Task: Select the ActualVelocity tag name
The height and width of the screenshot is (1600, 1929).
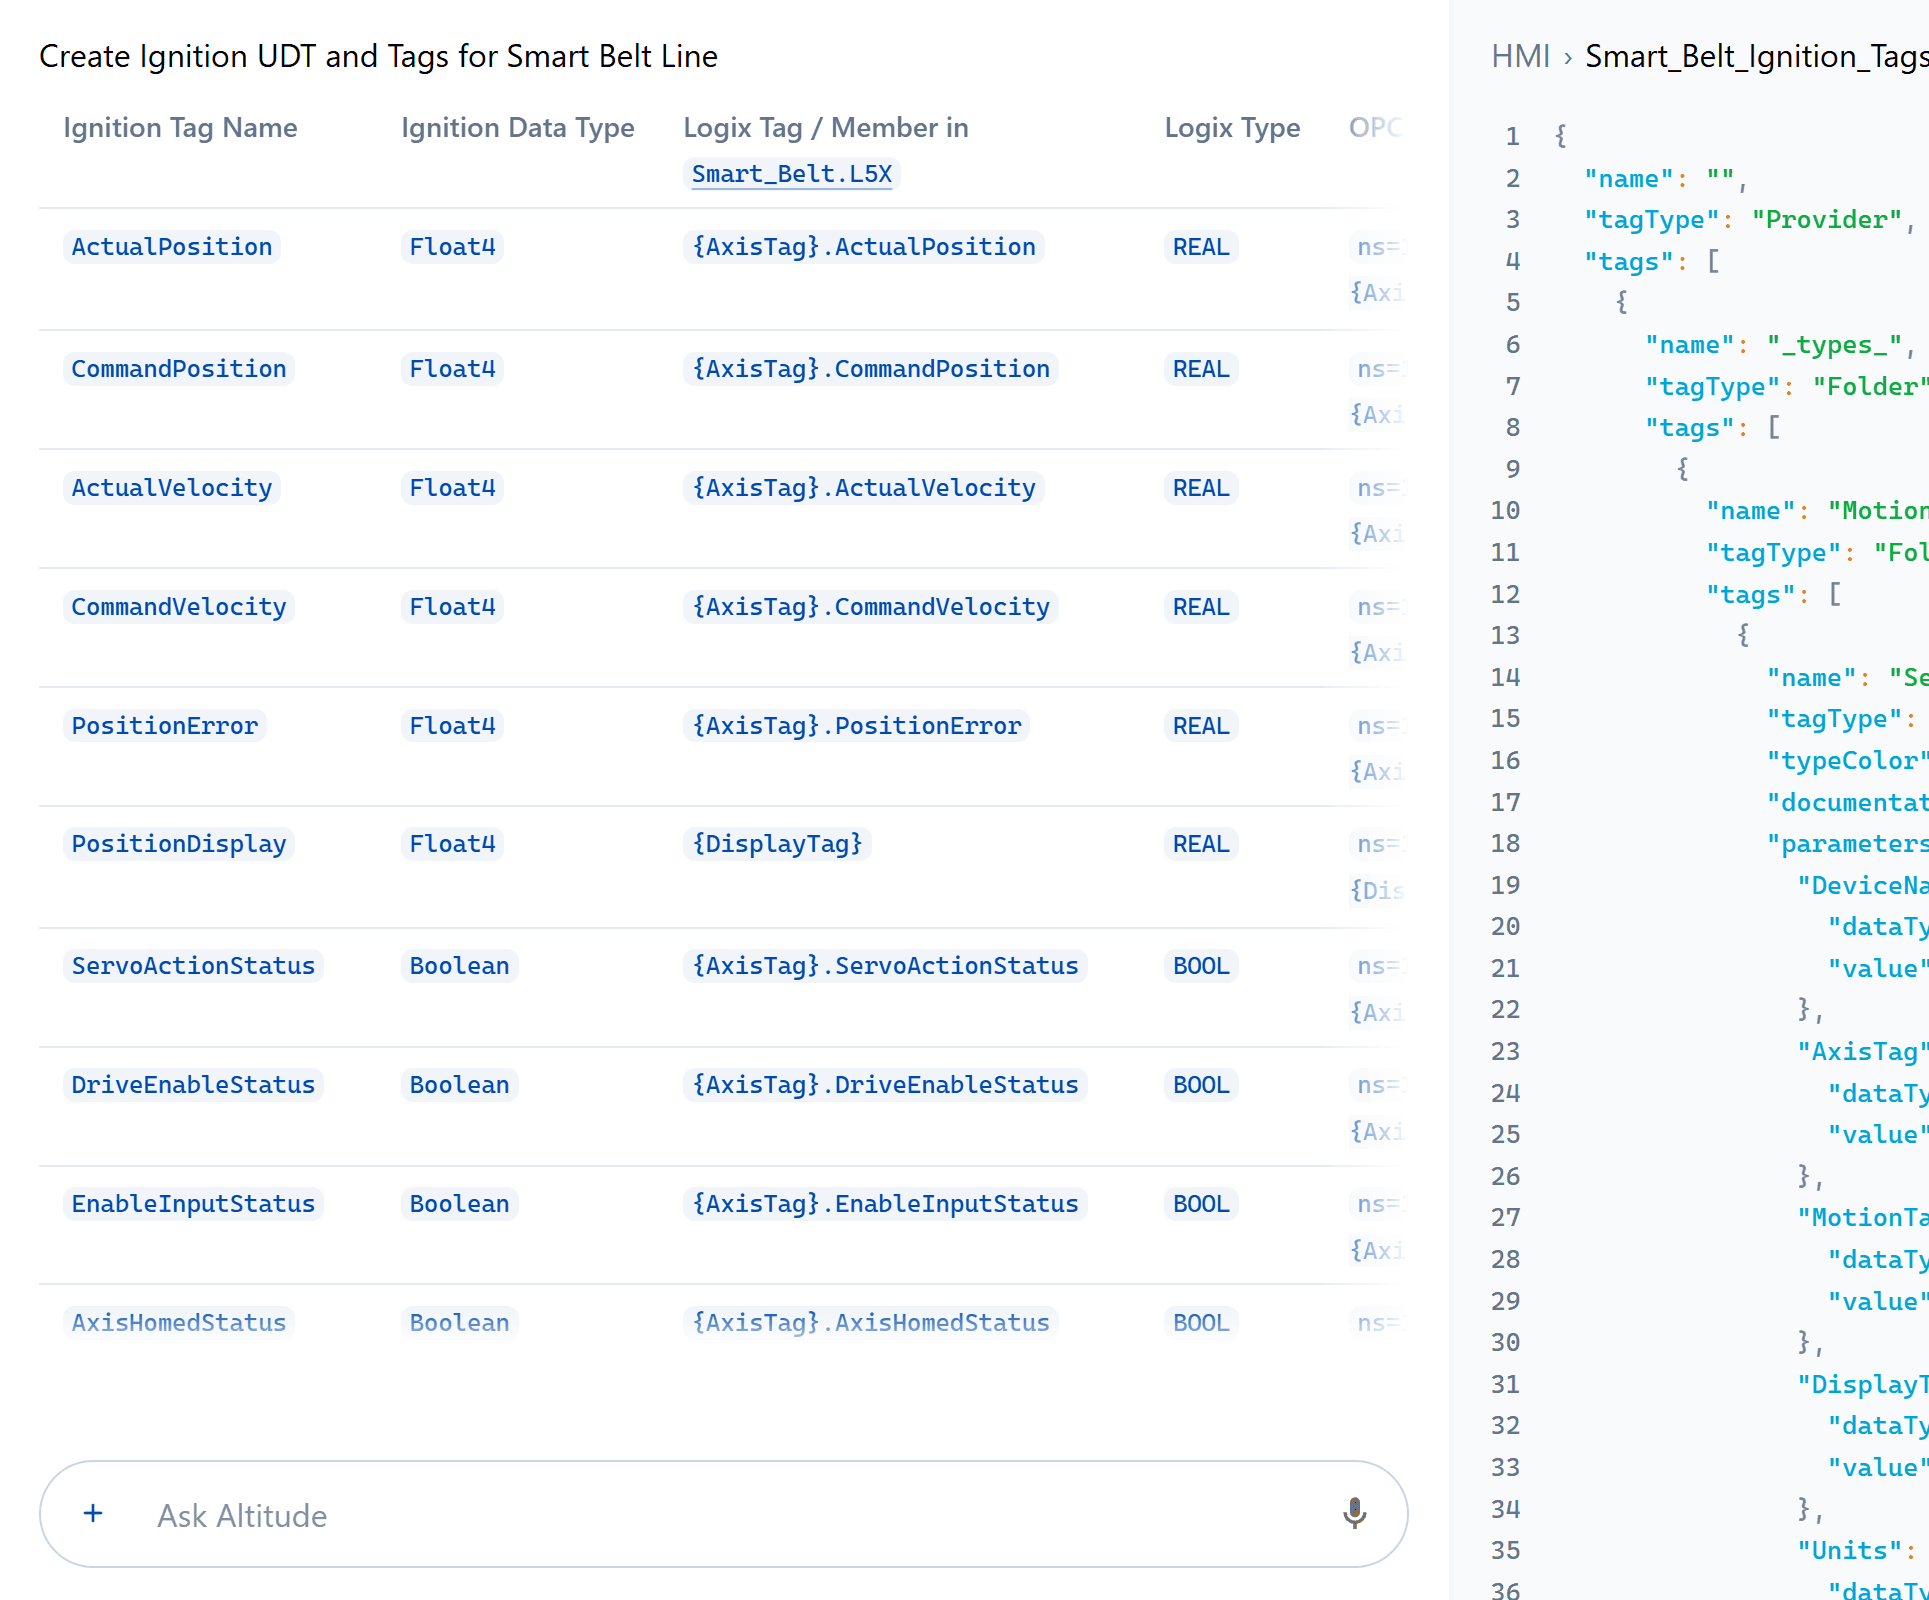Action: pyautogui.click(x=172, y=488)
